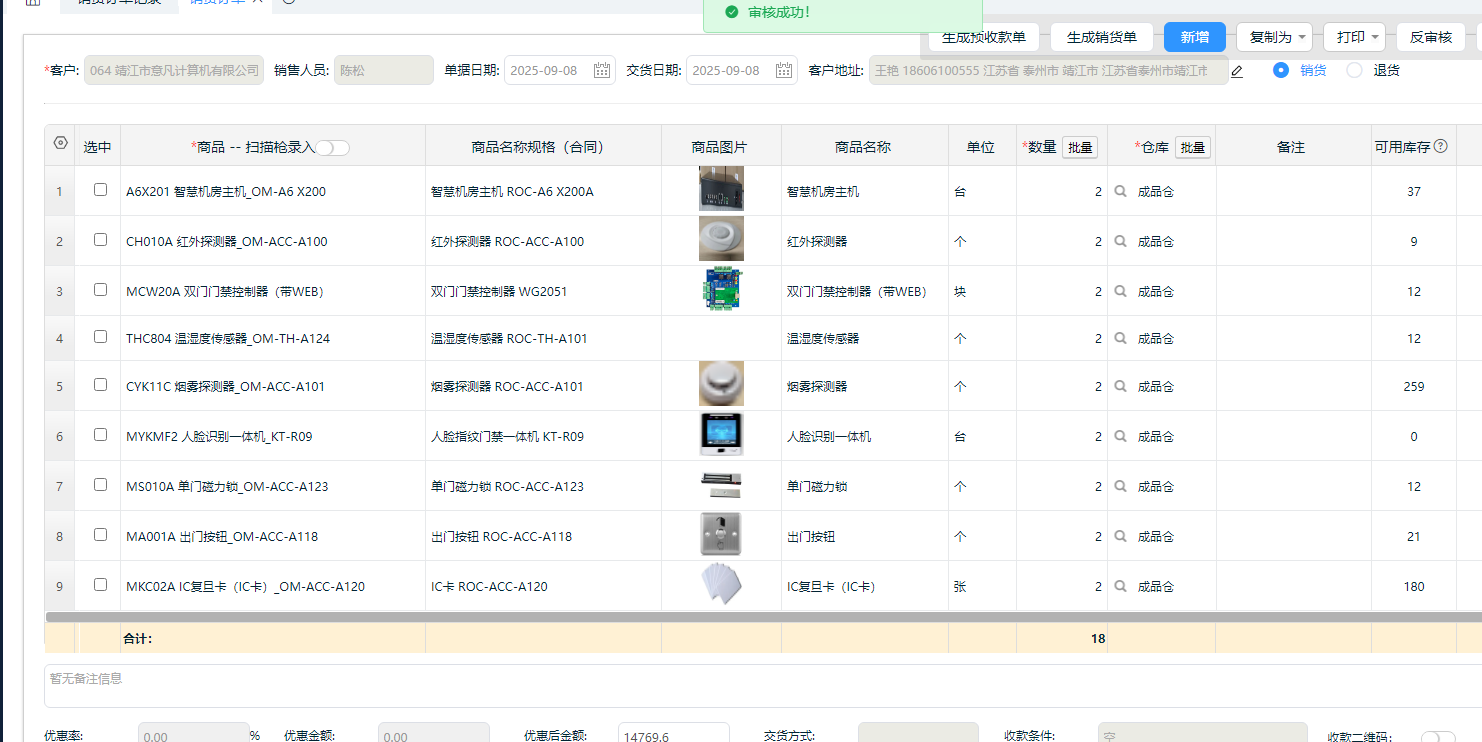Click 批量 button beside 数量 header

pyautogui.click(x=1080, y=147)
